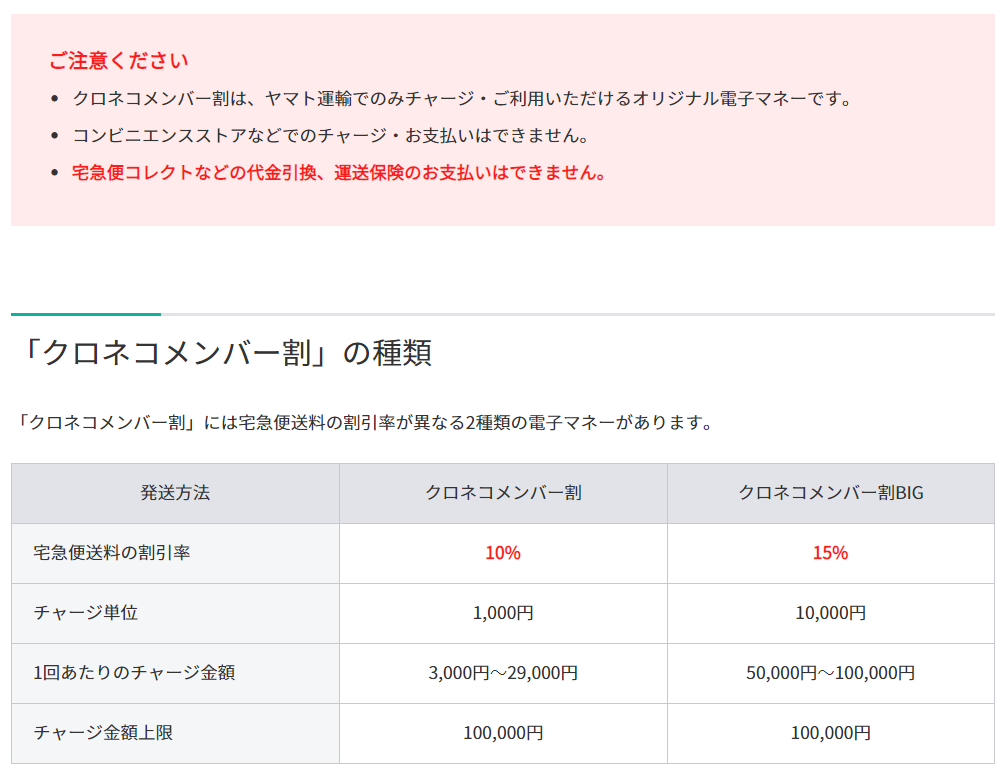Click the 50,000円～100,000円 cell
Viewport: 1006px width, 776px height.
point(831,673)
